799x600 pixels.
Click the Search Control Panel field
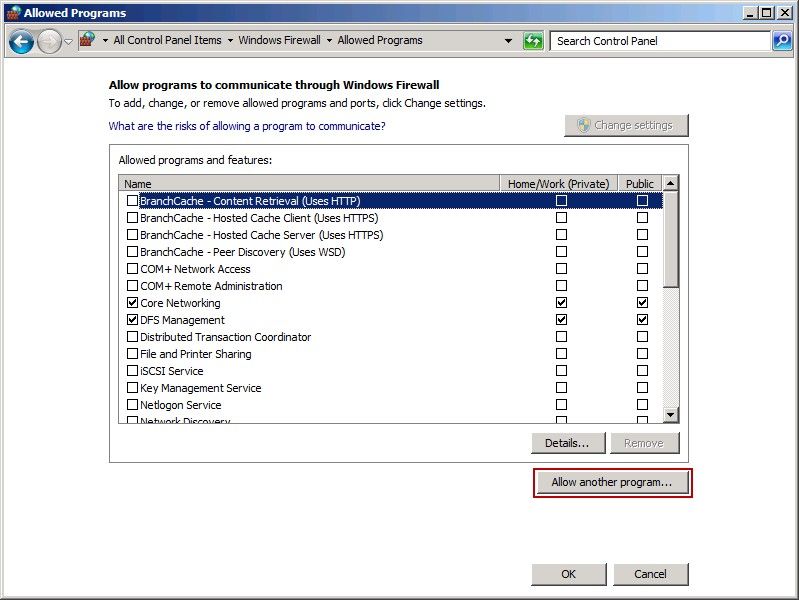[x=660, y=41]
